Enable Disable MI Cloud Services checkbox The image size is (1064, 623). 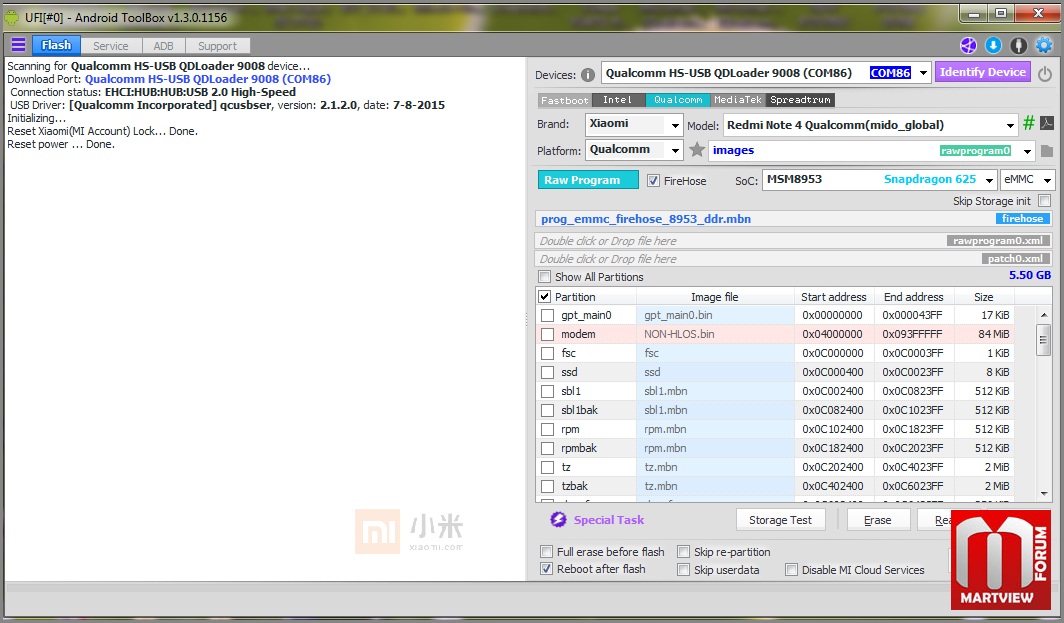click(x=791, y=570)
